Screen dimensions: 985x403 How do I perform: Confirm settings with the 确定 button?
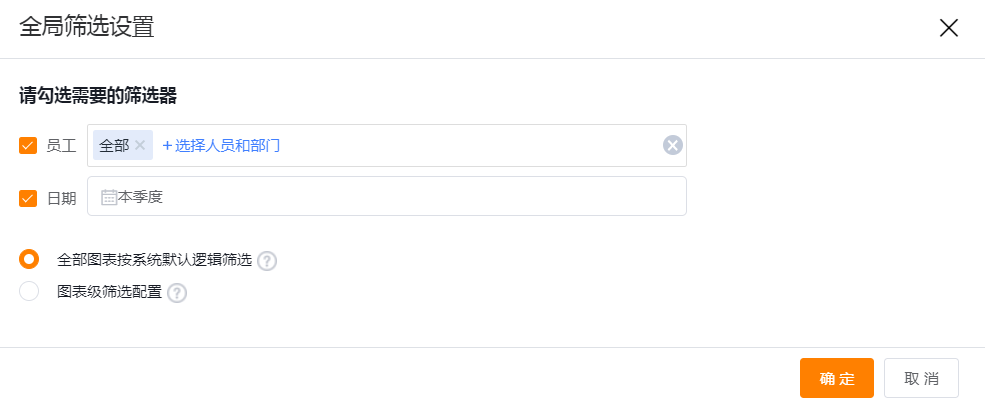click(x=837, y=378)
